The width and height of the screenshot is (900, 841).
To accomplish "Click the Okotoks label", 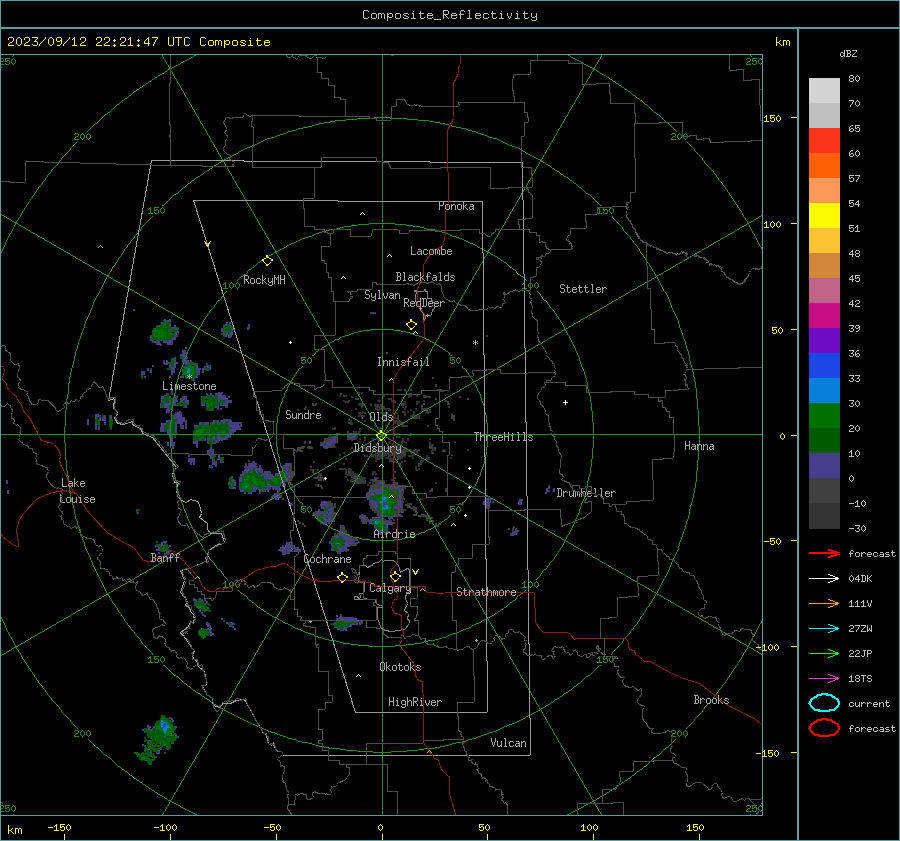I will [x=400, y=667].
